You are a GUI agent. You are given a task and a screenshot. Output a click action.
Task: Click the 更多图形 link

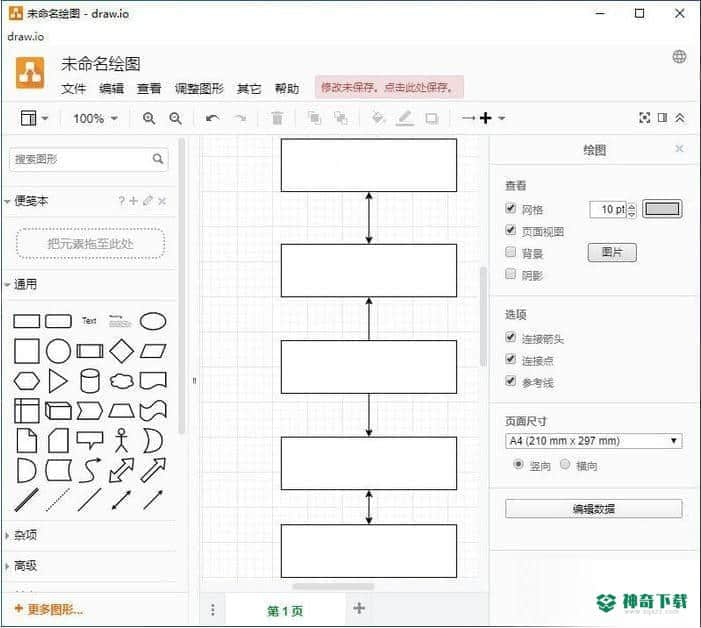[x=49, y=609]
